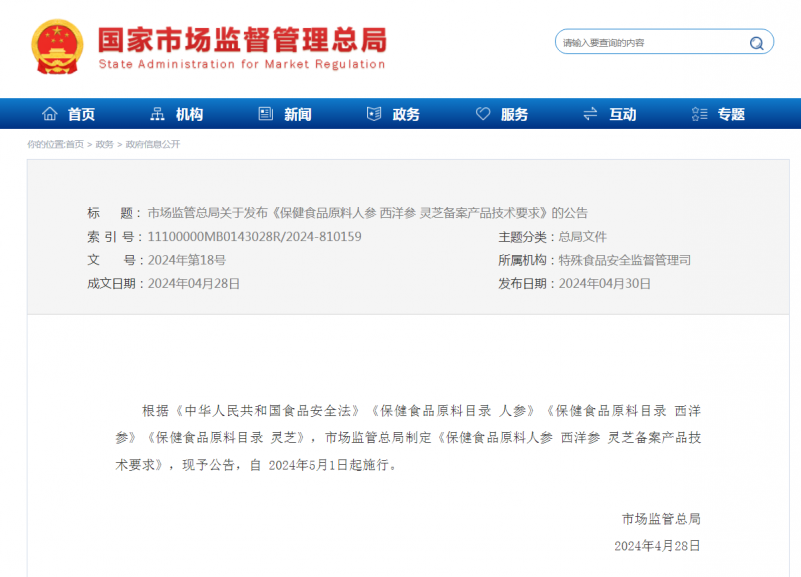Select the topic category value 总局文件
Image resolution: width=801 pixels, height=577 pixels.
point(582,237)
